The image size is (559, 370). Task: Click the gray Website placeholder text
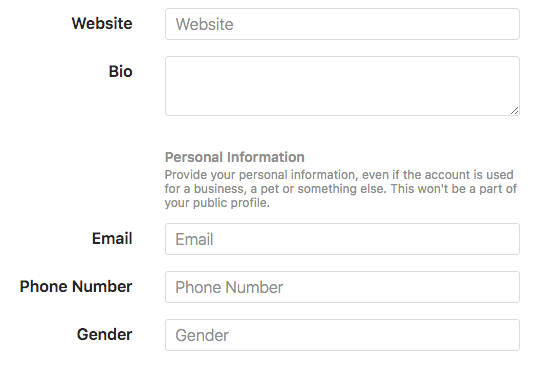(x=204, y=24)
